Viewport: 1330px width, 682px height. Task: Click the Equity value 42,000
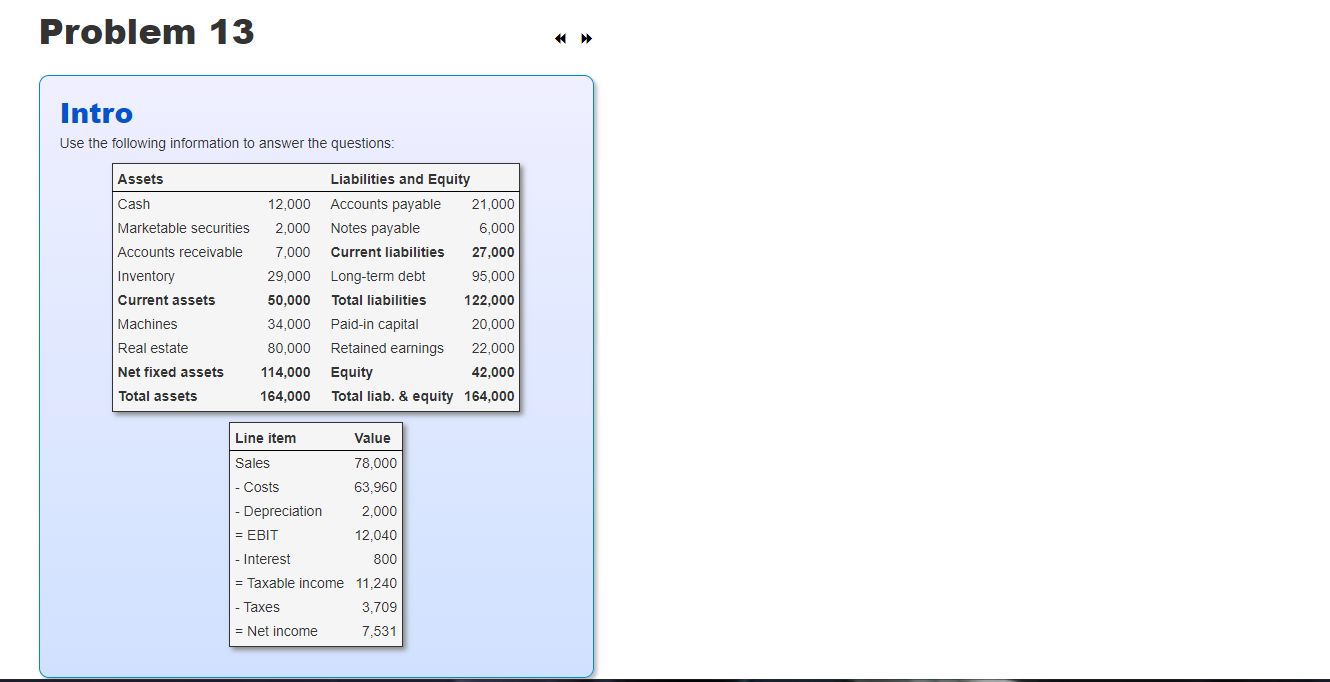pos(493,372)
